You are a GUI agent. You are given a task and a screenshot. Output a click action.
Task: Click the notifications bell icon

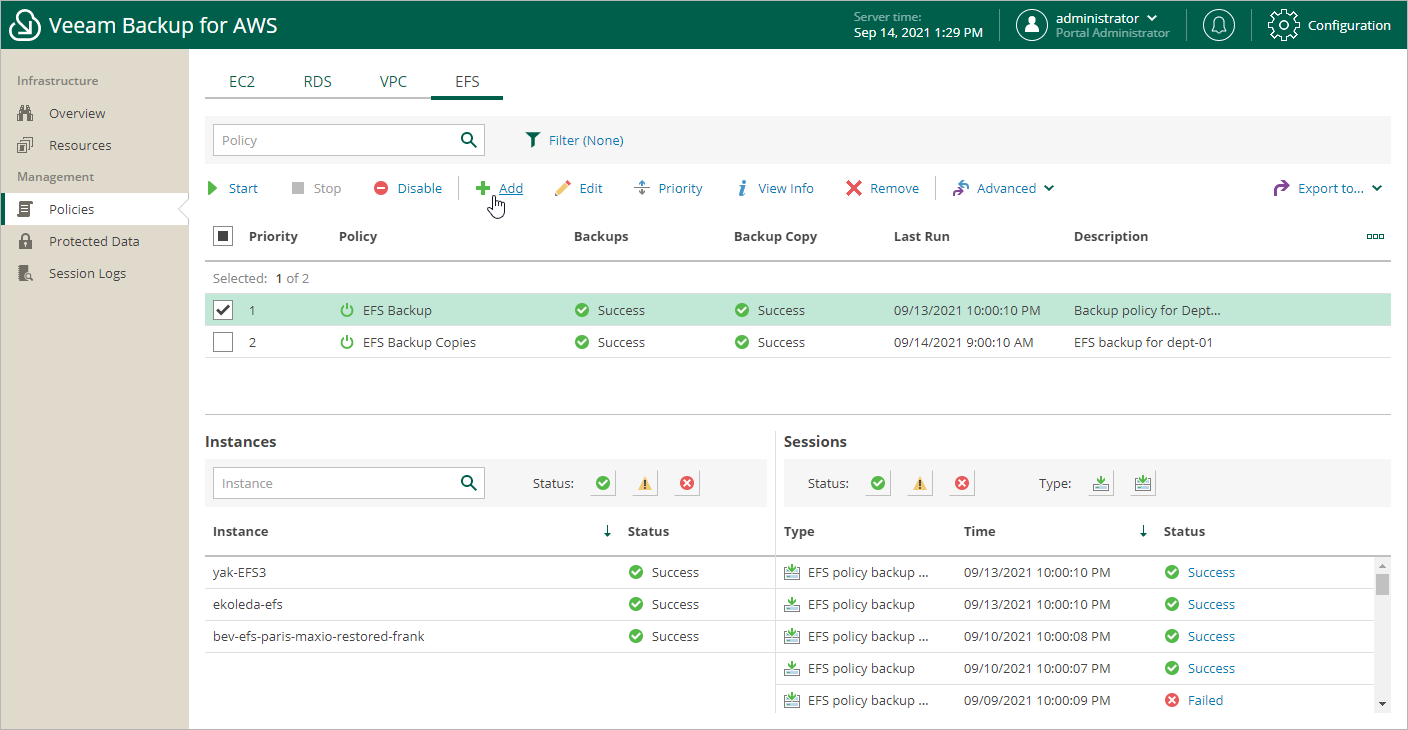click(1218, 25)
